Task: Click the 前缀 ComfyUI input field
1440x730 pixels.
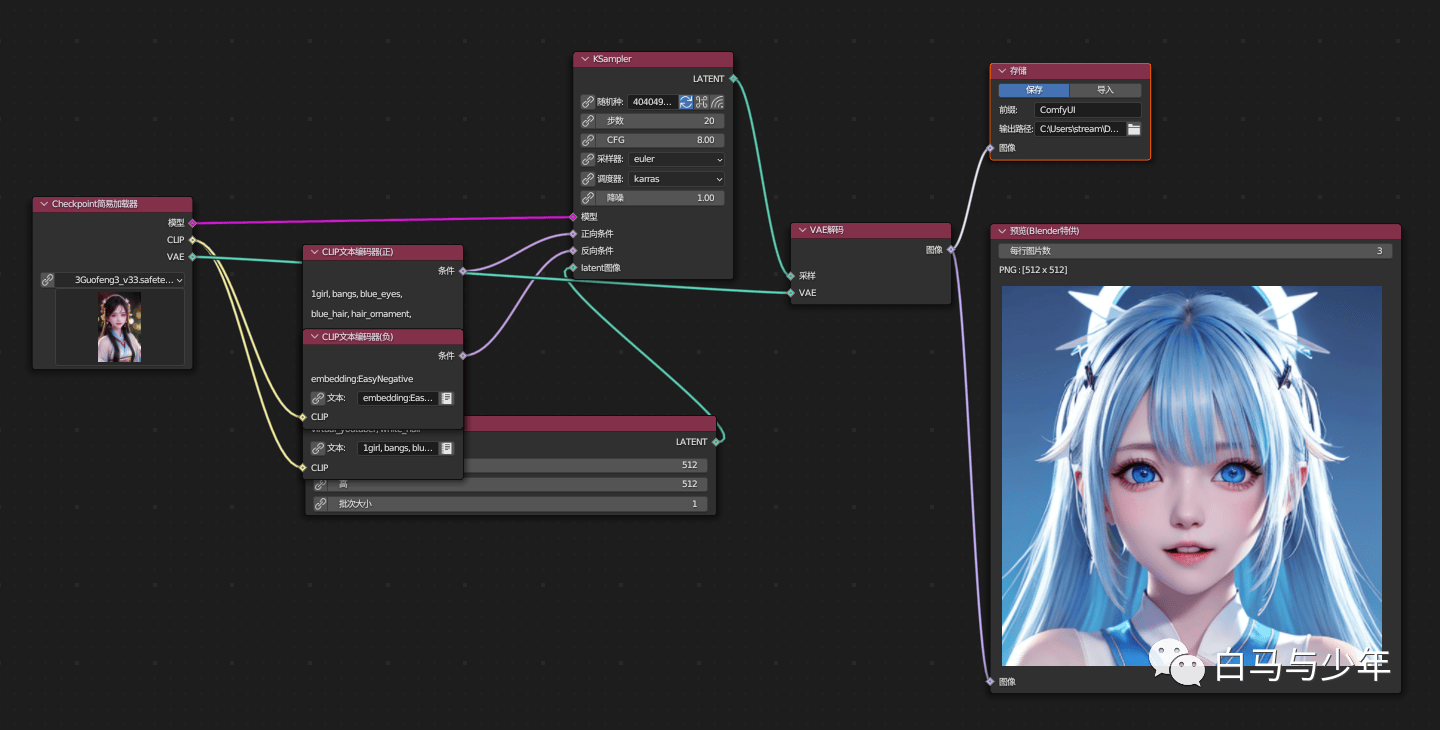Action: [1088, 110]
